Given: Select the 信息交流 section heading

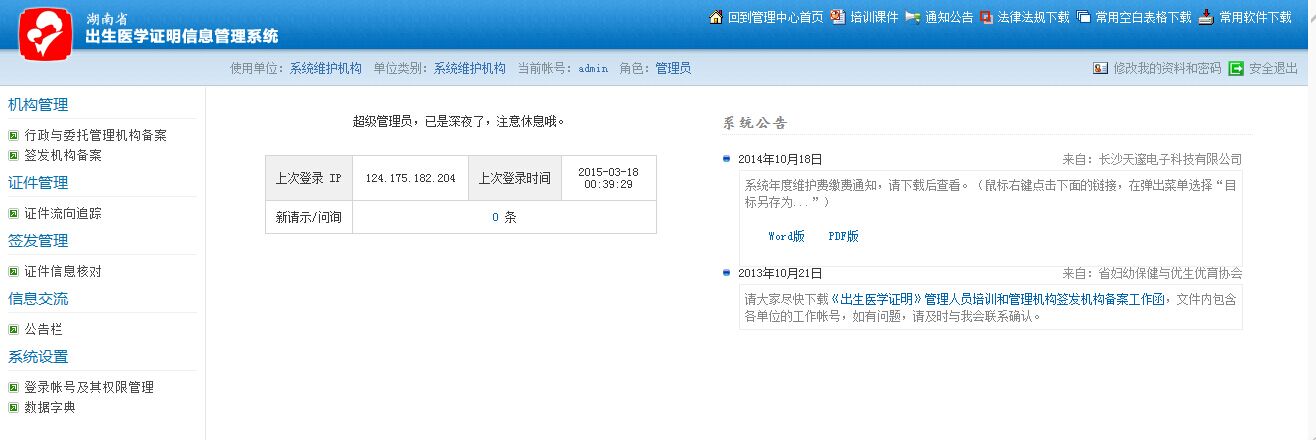Looking at the screenshot, I should click(38, 299).
